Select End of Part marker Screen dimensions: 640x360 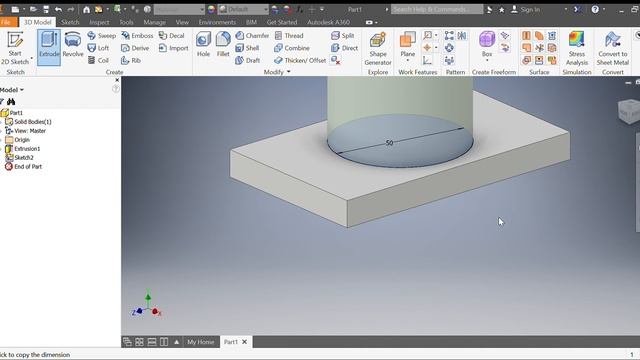[24, 167]
